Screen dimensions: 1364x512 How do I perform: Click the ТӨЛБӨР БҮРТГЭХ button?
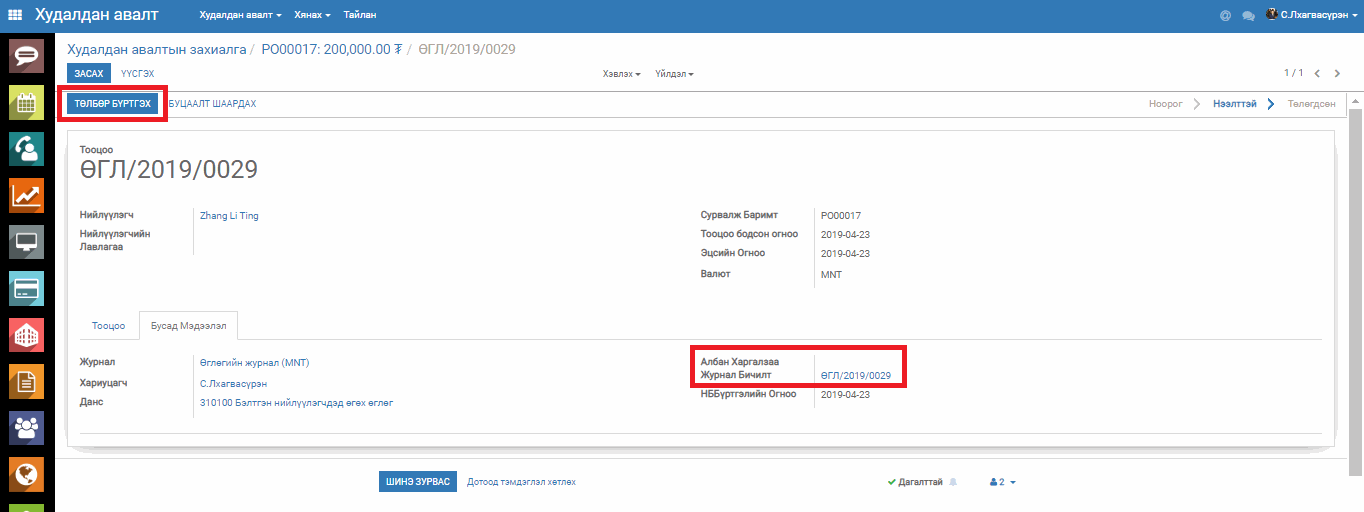click(x=112, y=104)
